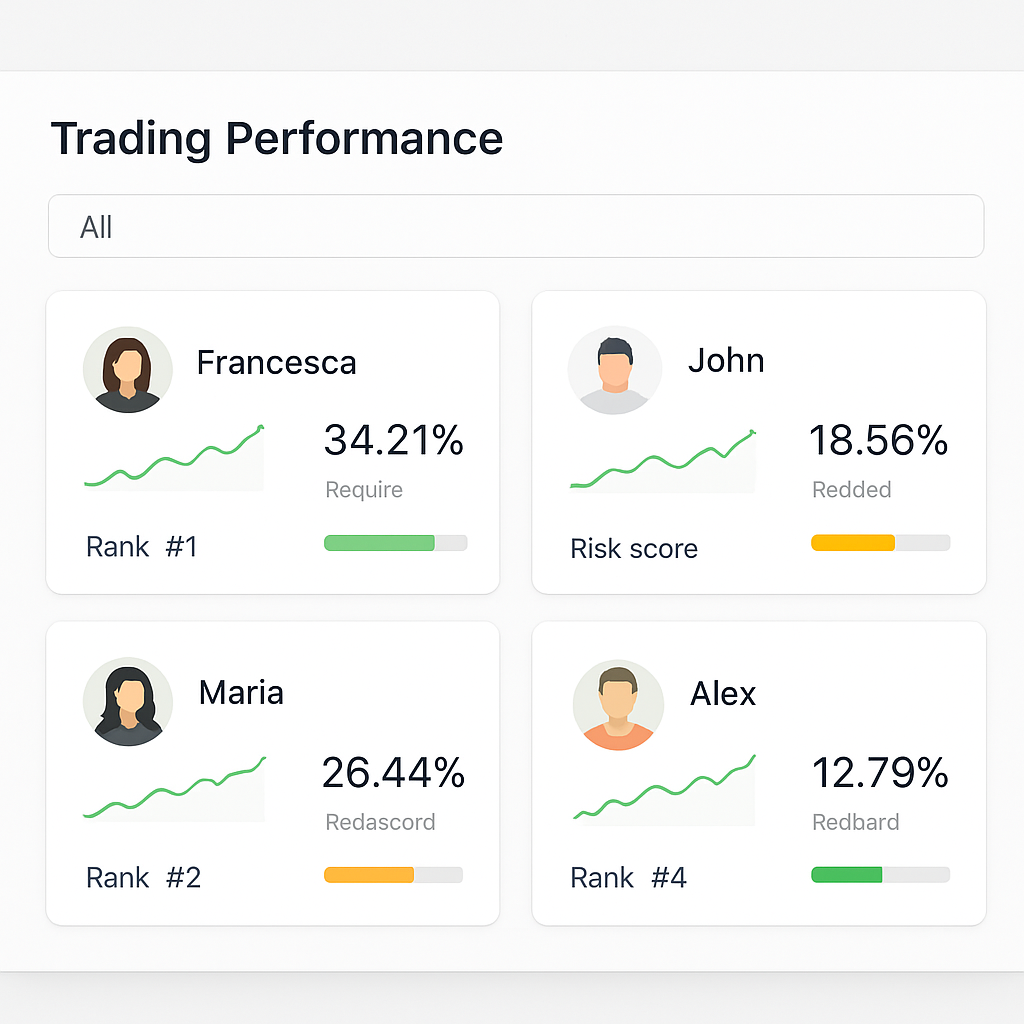
Task: Select the John name link
Action: pos(726,360)
